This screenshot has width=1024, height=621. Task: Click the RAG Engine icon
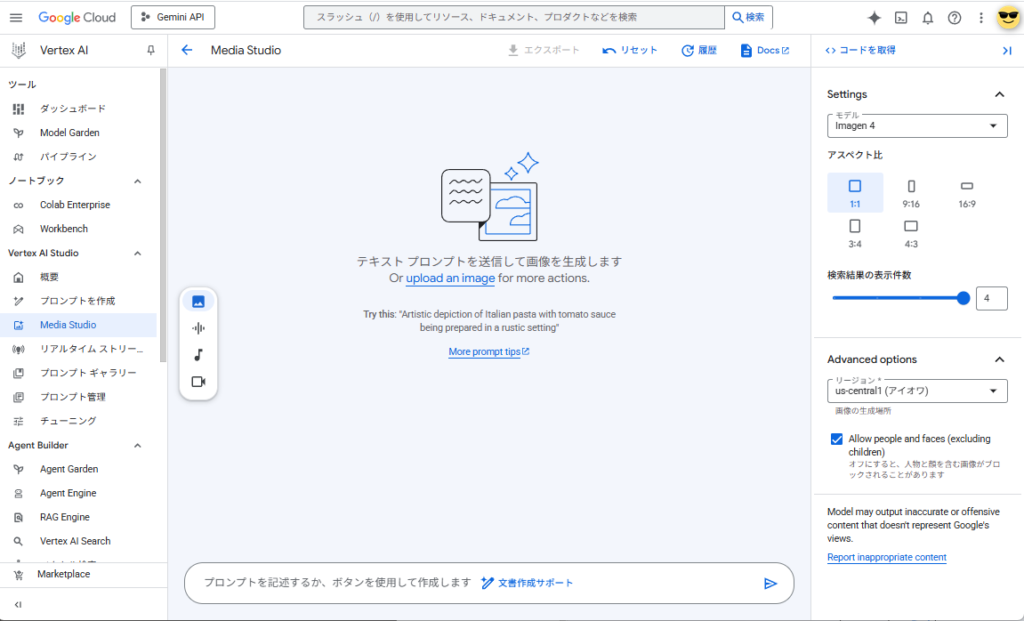point(18,517)
